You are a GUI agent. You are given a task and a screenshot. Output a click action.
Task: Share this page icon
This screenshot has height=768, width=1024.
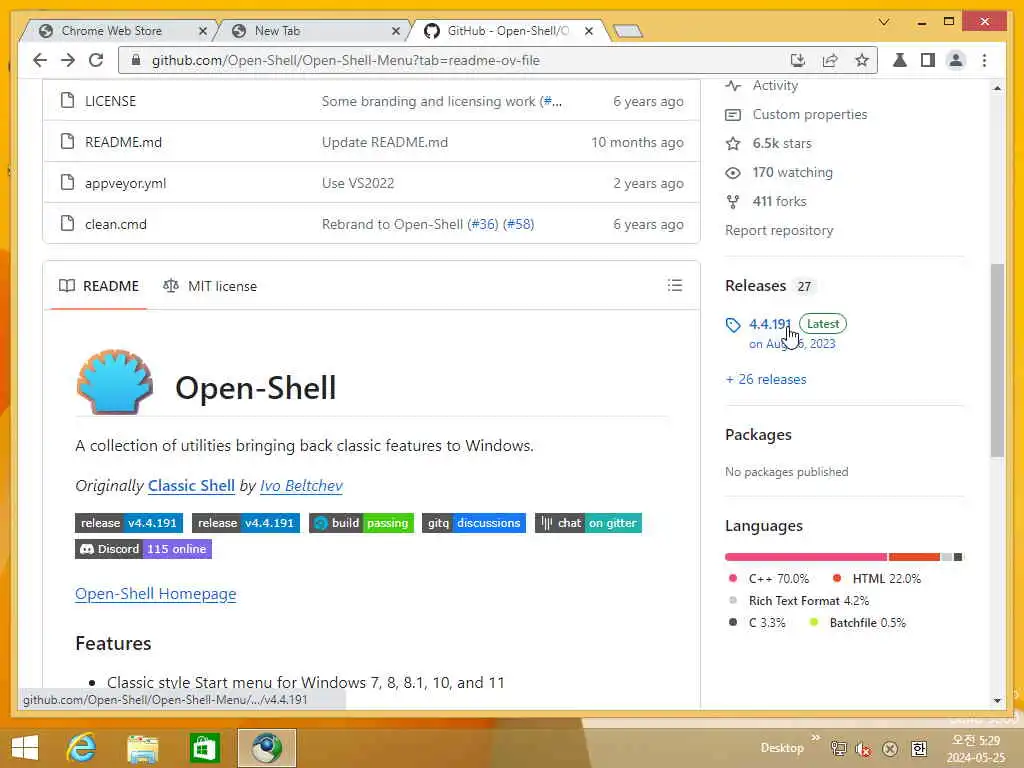click(x=830, y=60)
